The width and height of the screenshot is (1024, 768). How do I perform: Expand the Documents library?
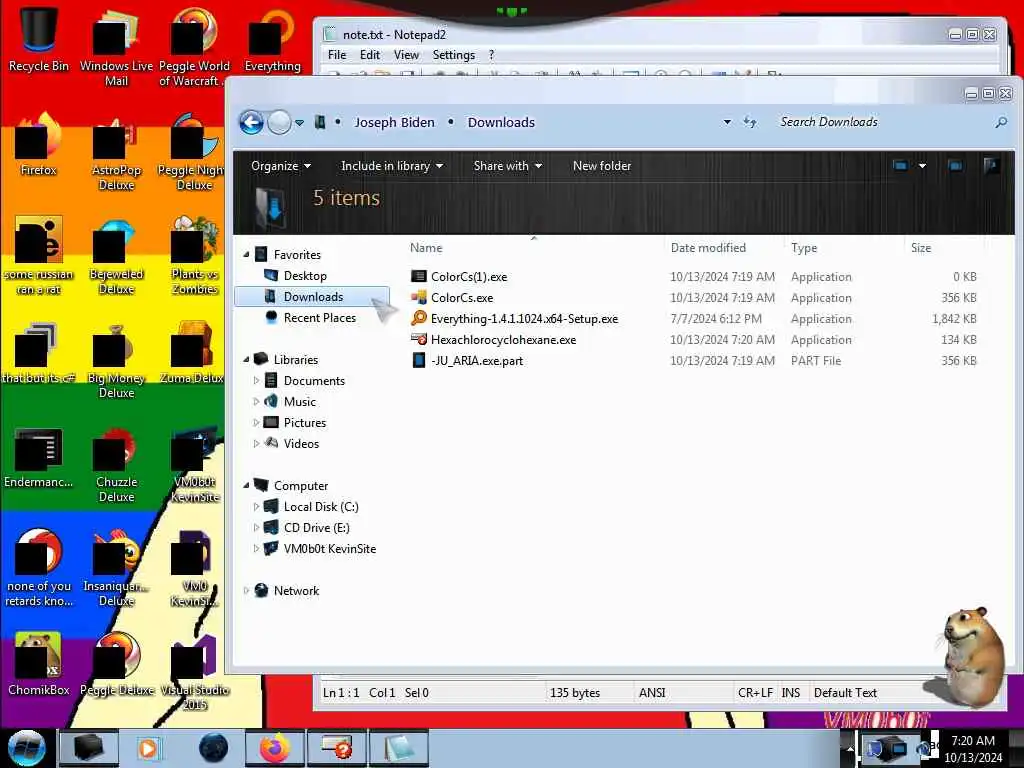pyautogui.click(x=256, y=380)
